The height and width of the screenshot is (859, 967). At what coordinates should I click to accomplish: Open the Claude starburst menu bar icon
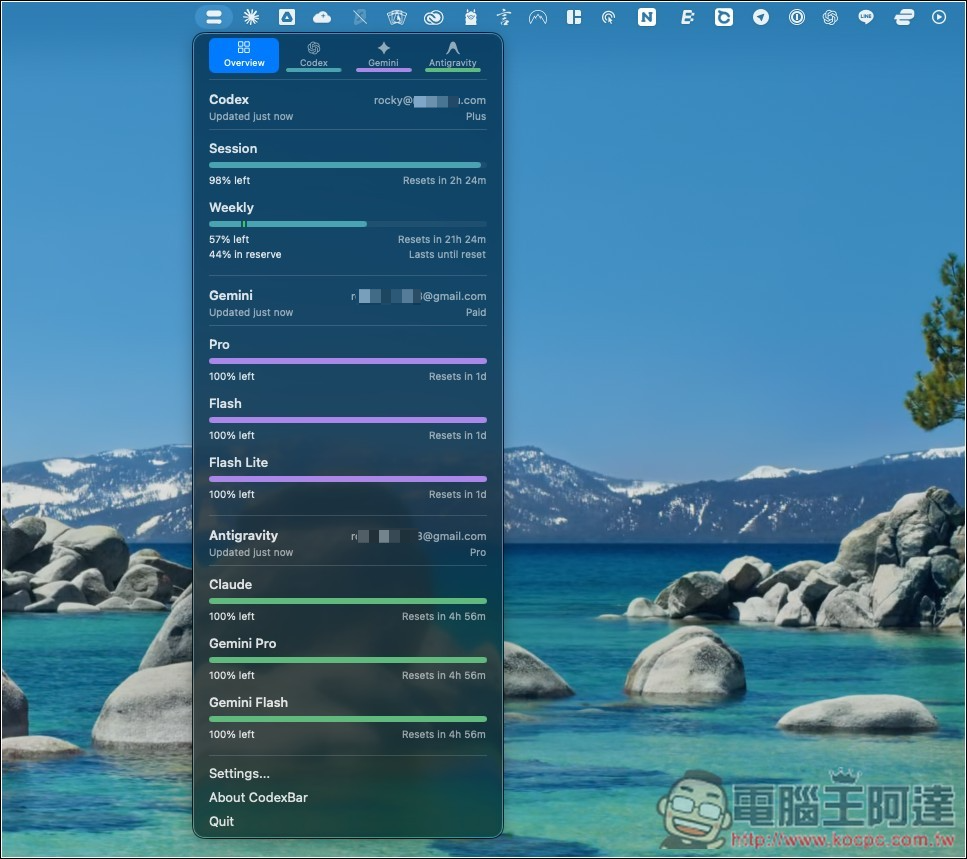tap(251, 17)
